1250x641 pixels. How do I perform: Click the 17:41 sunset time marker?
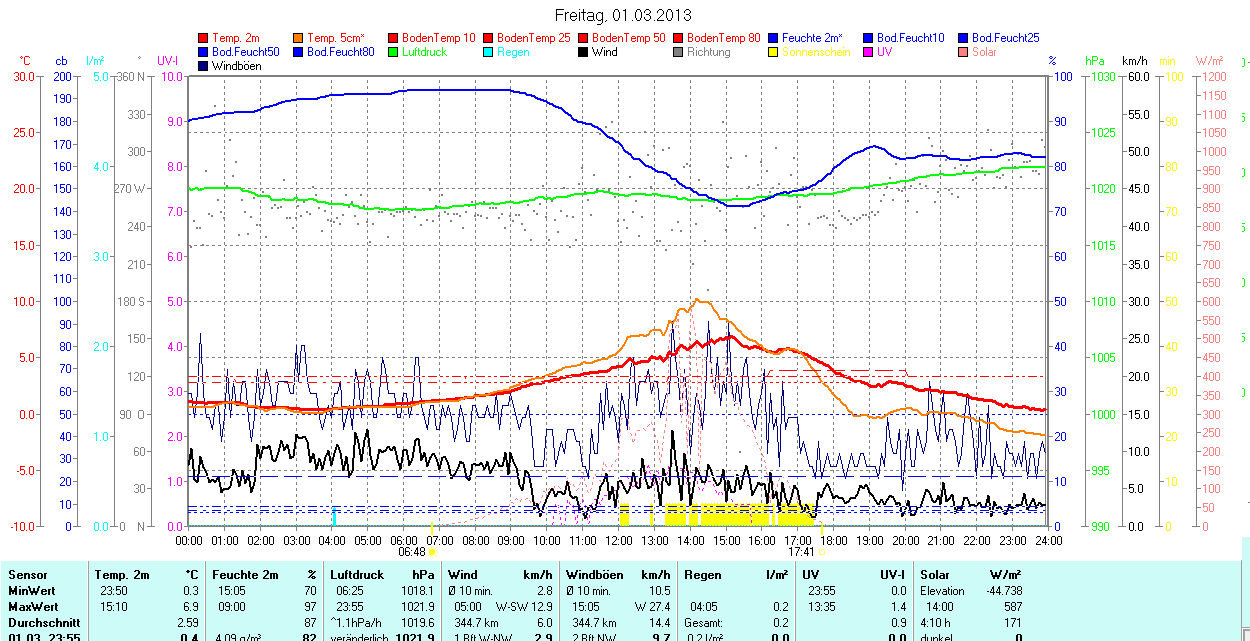[800, 551]
